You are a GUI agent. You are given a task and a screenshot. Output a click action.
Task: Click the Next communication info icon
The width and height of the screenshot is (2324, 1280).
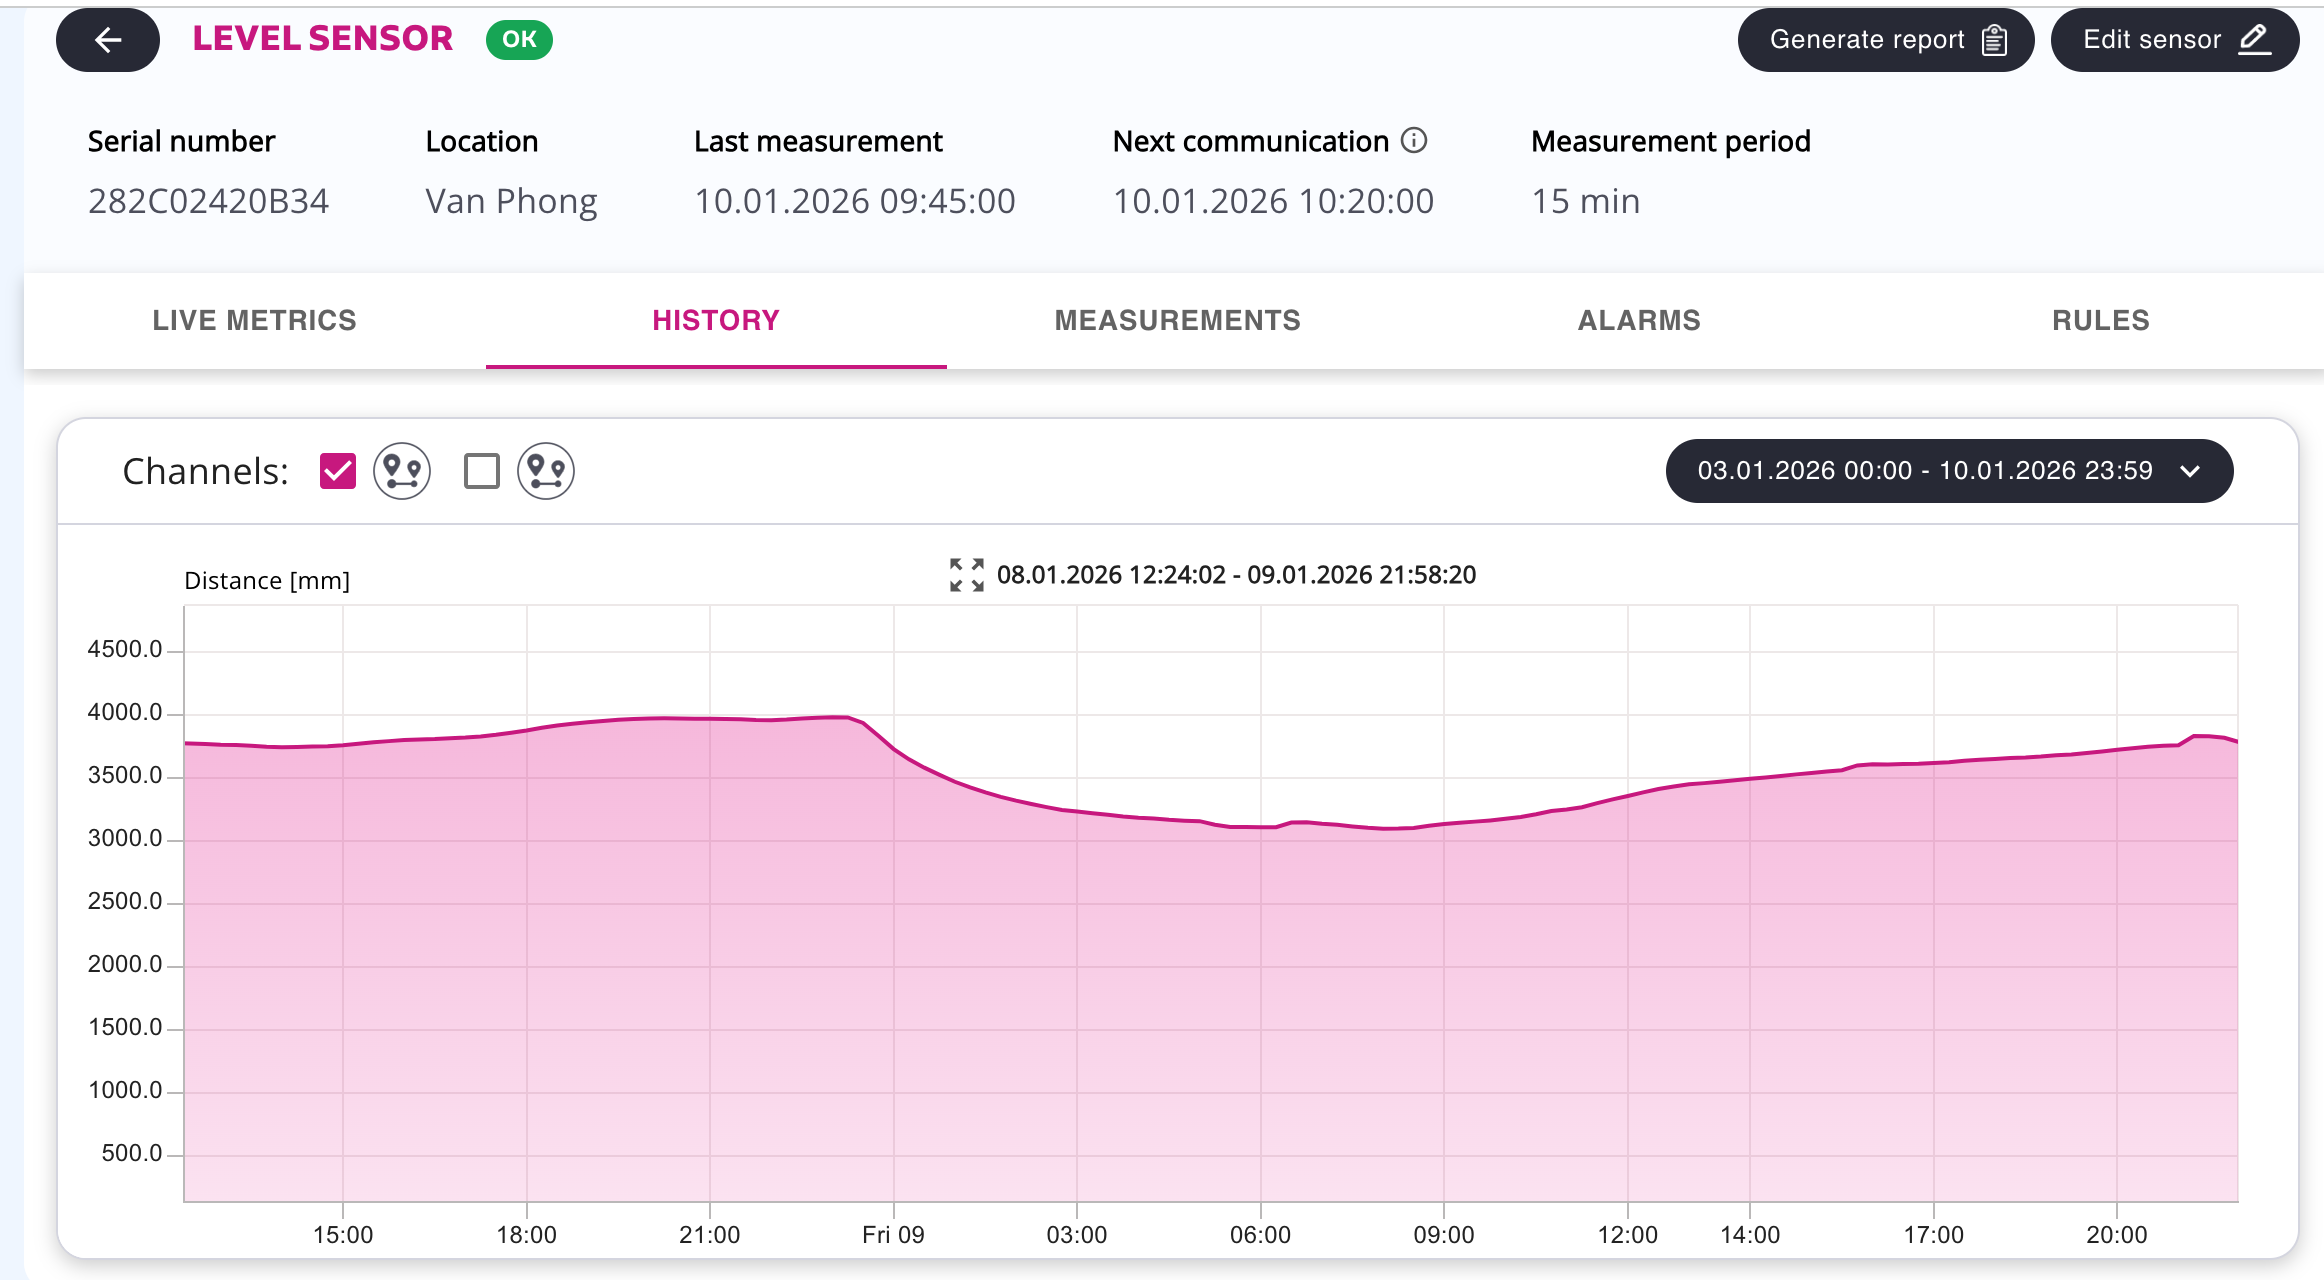click(x=1414, y=140)
